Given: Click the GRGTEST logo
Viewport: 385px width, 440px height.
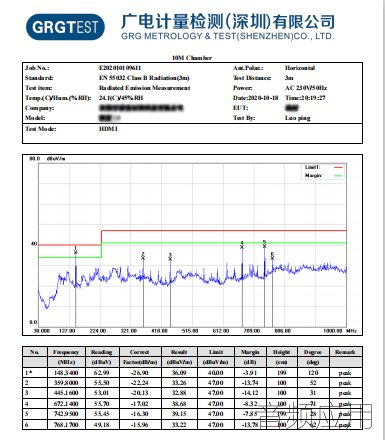Looking at the screenshot, I should point(65,27).
